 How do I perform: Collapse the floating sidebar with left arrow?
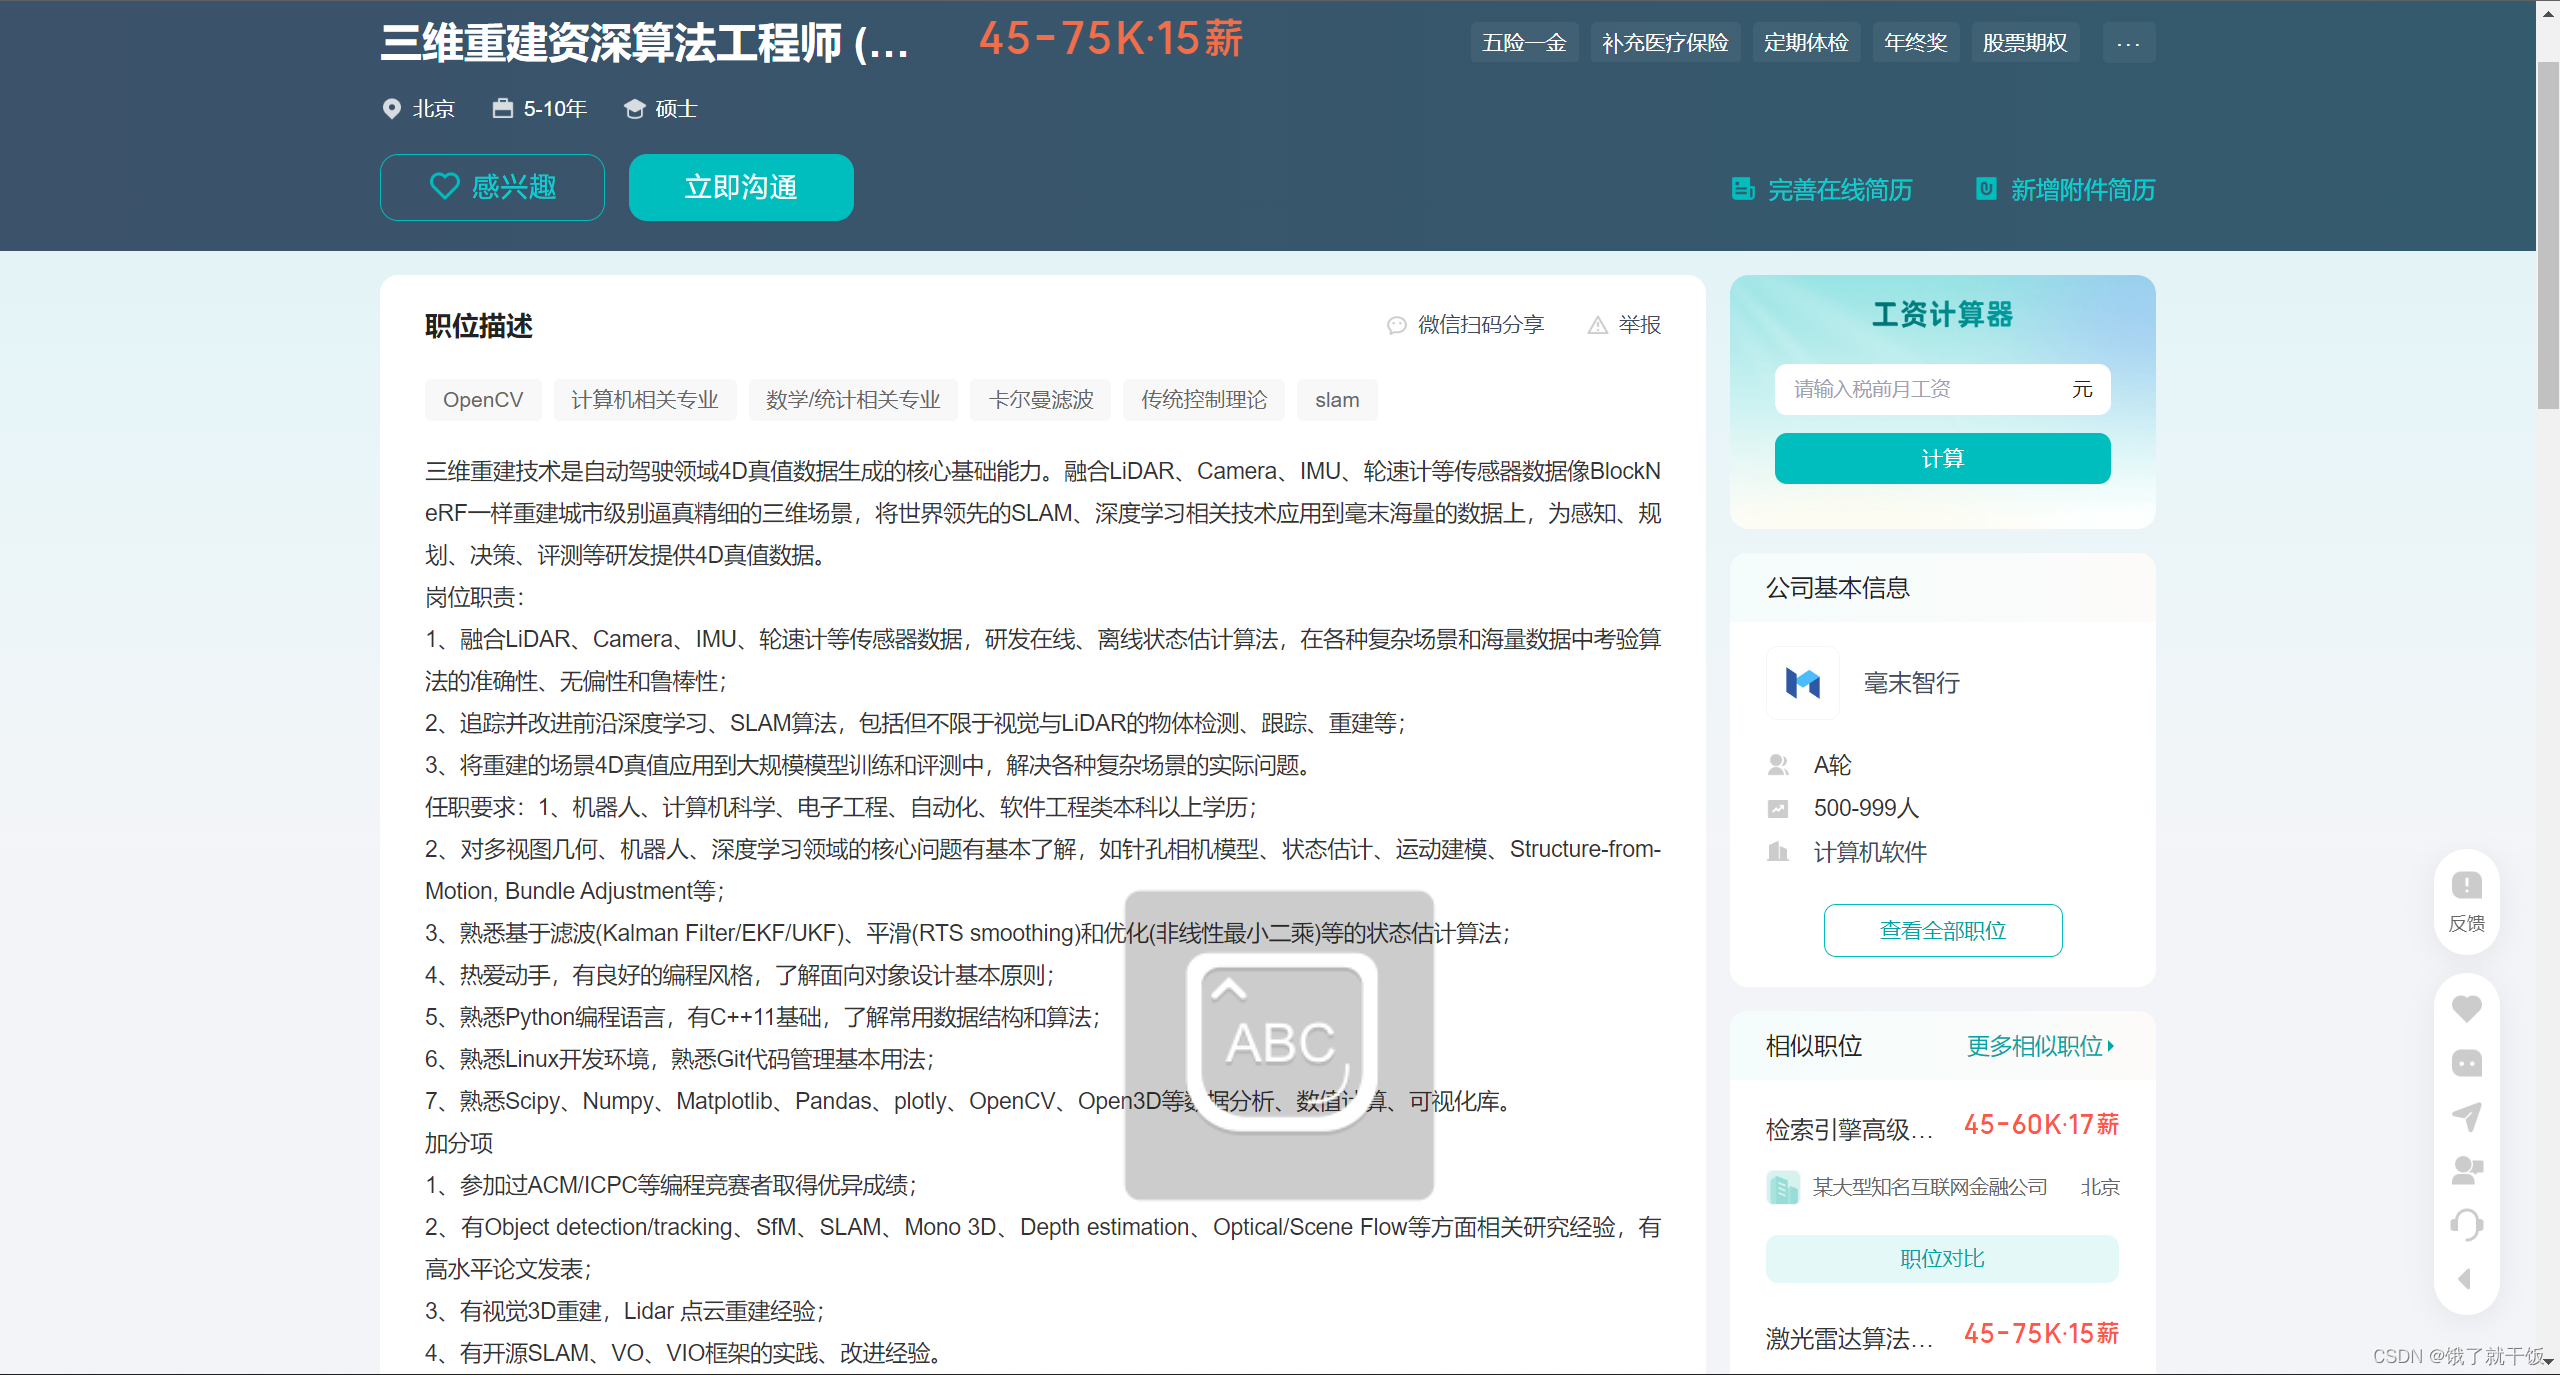point(2465,1279)
